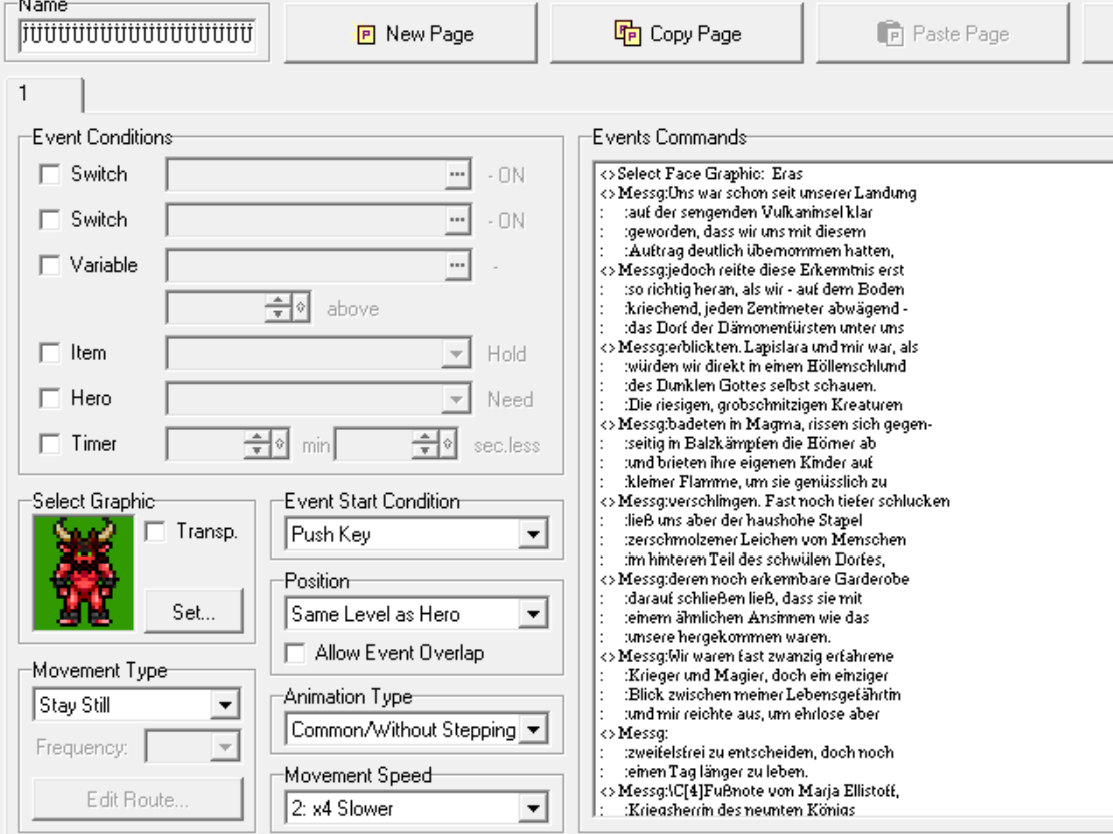
Task: Open the Event Start Condition dropdown
Action: [x=530, y=535]
